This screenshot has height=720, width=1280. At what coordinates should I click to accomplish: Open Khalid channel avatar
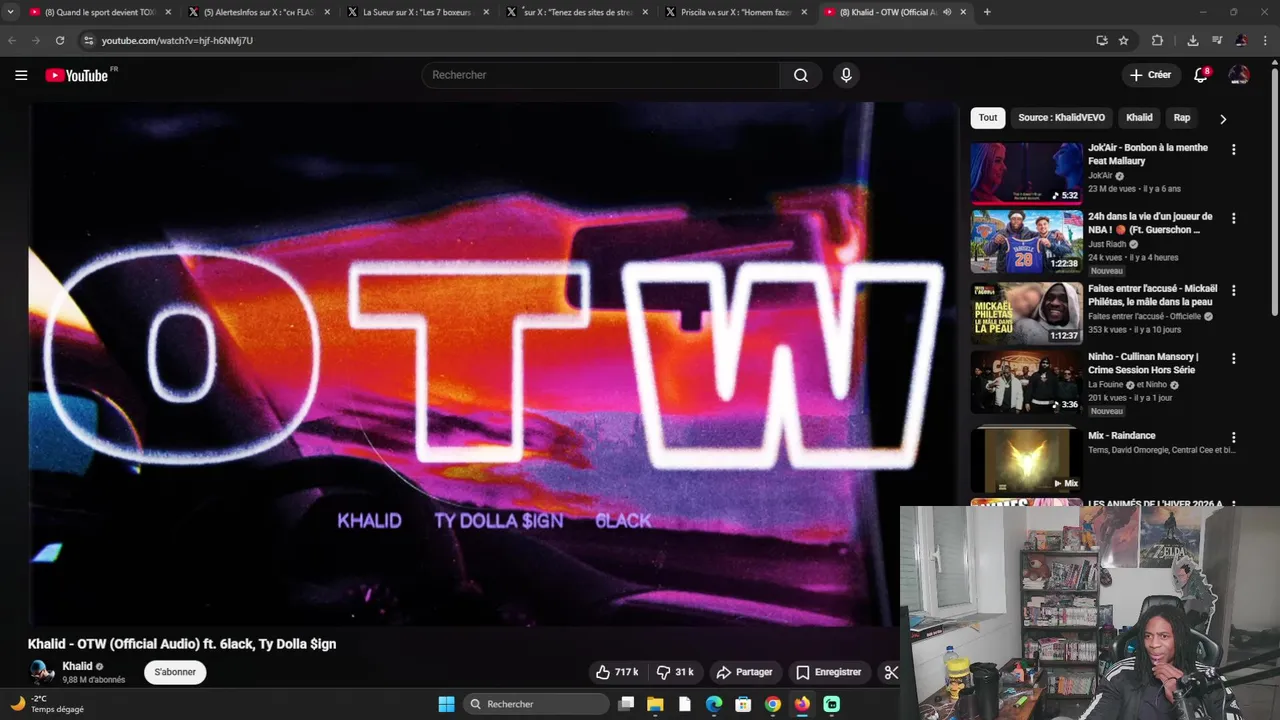click(41, 672)
